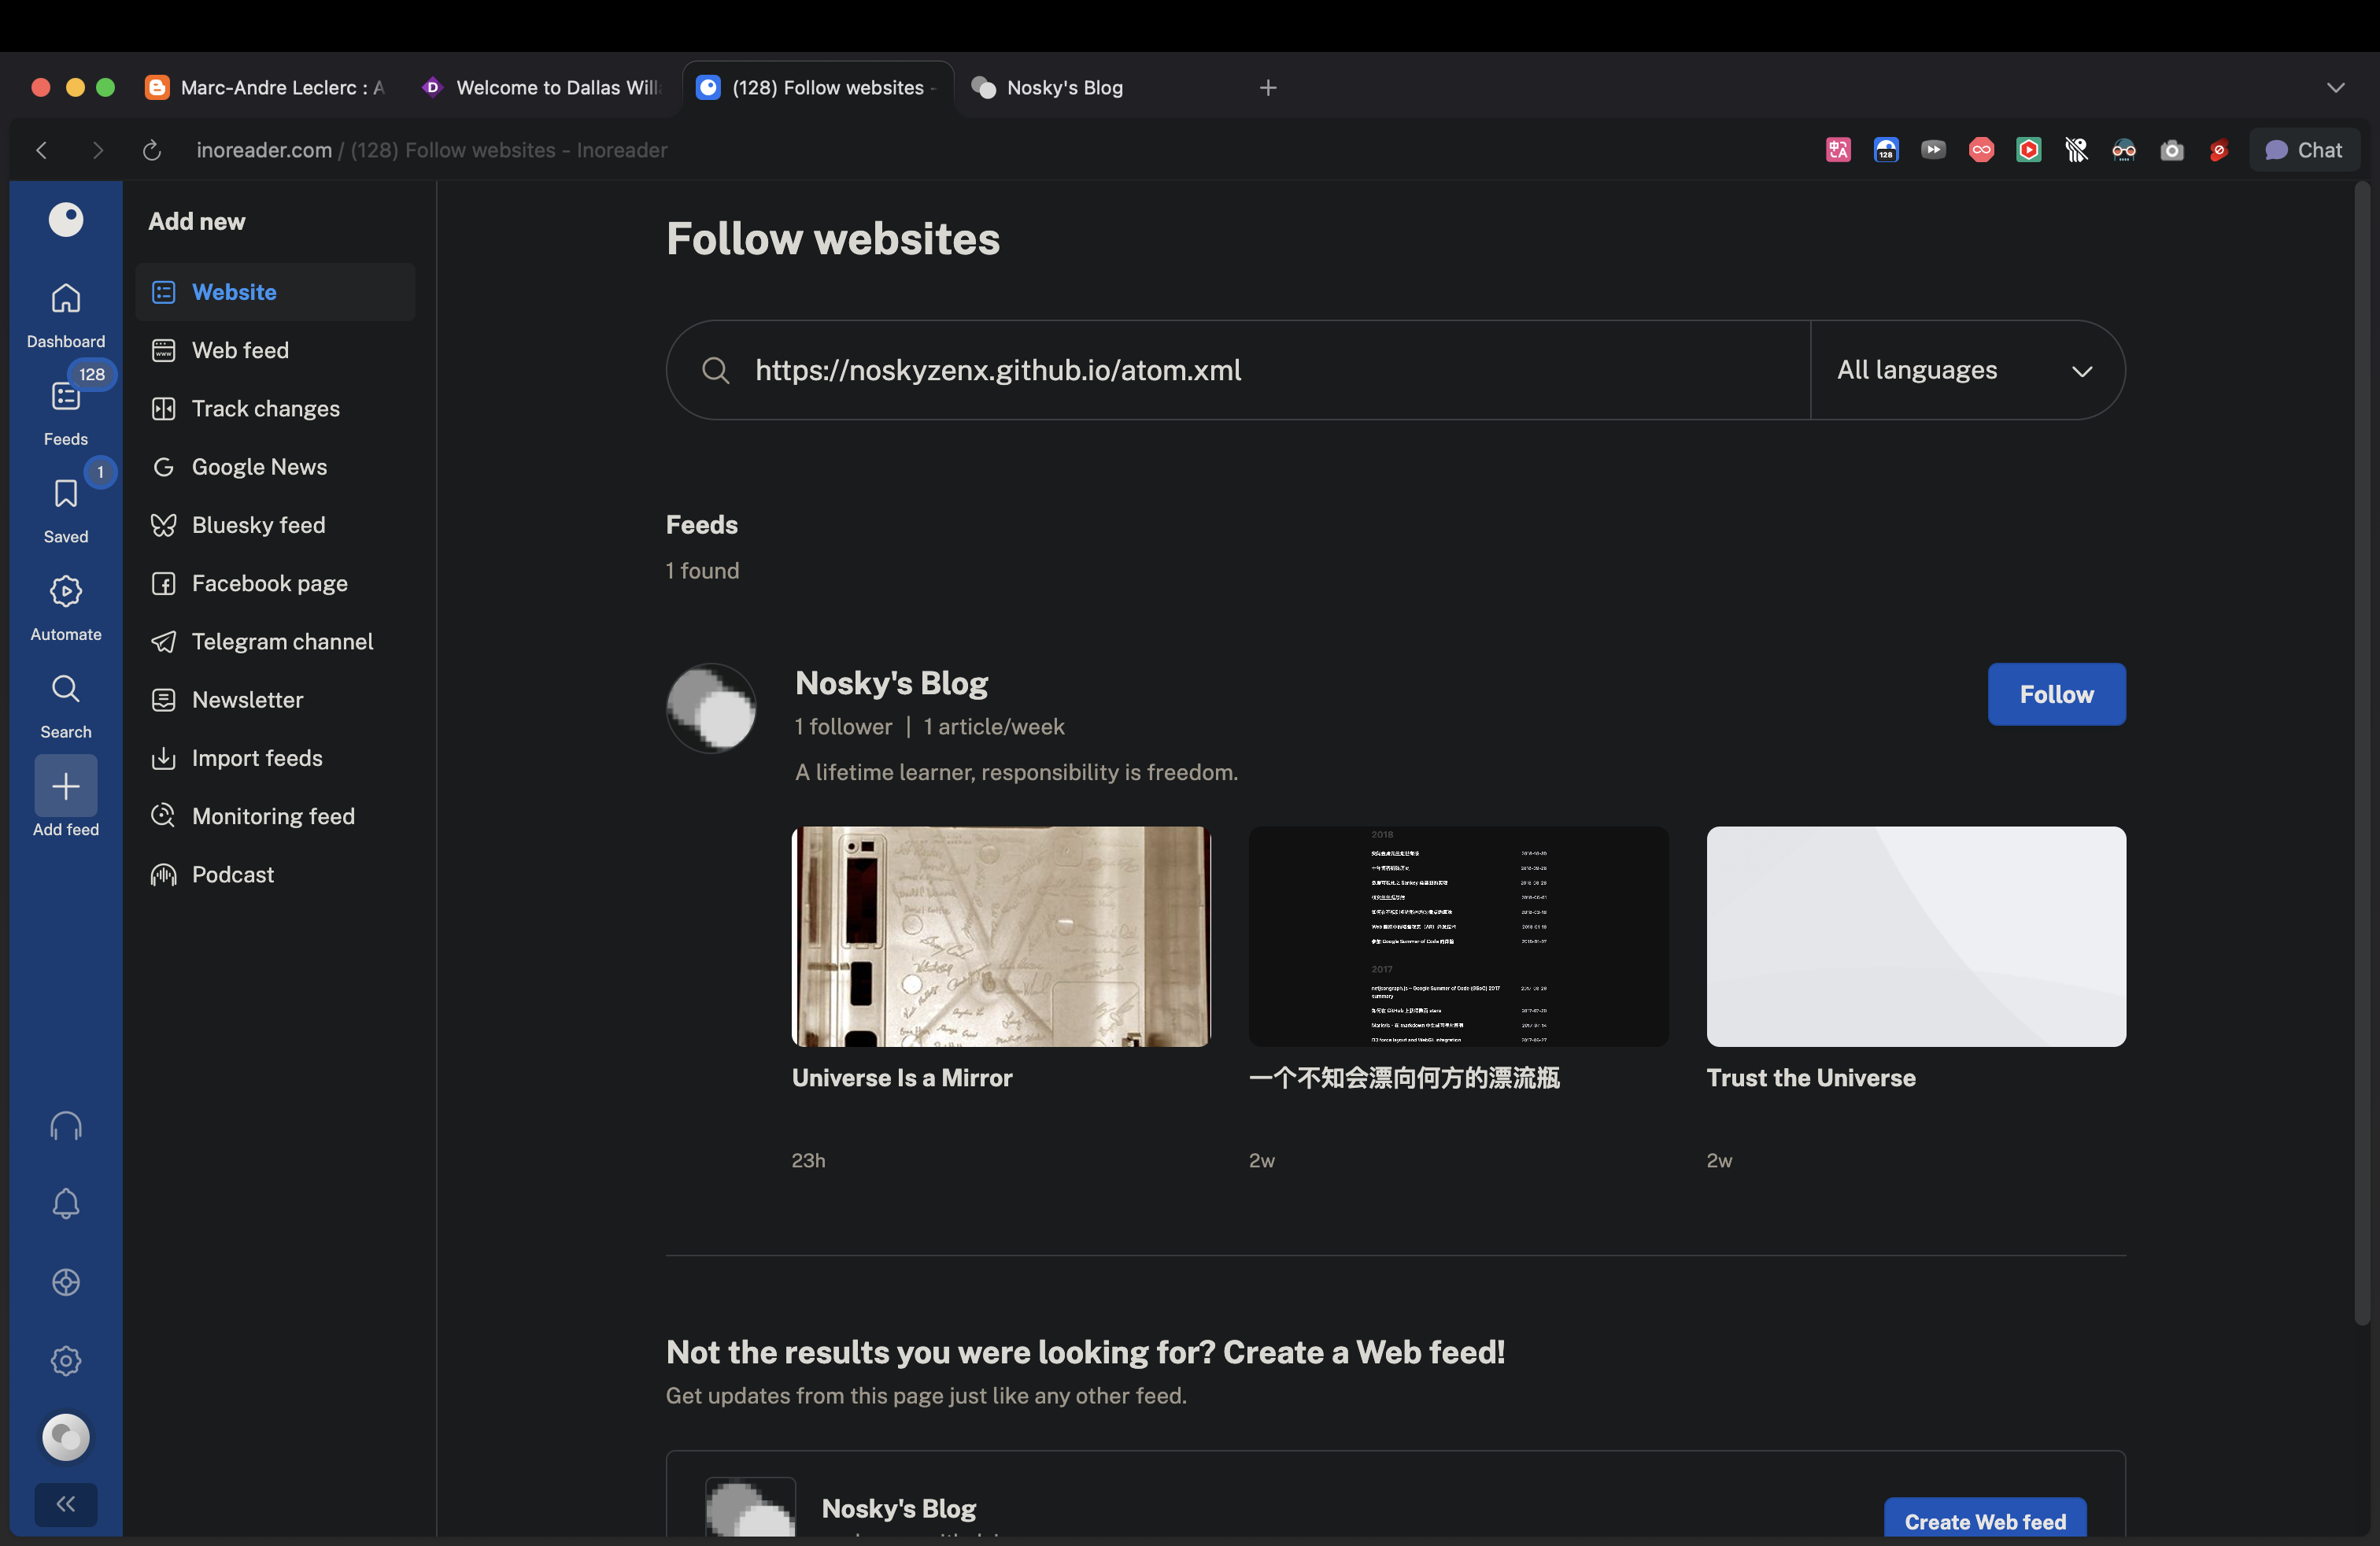
Task: Open the Universe Is a Mirror article thumbnail
Action: [x=1000, y=937]
